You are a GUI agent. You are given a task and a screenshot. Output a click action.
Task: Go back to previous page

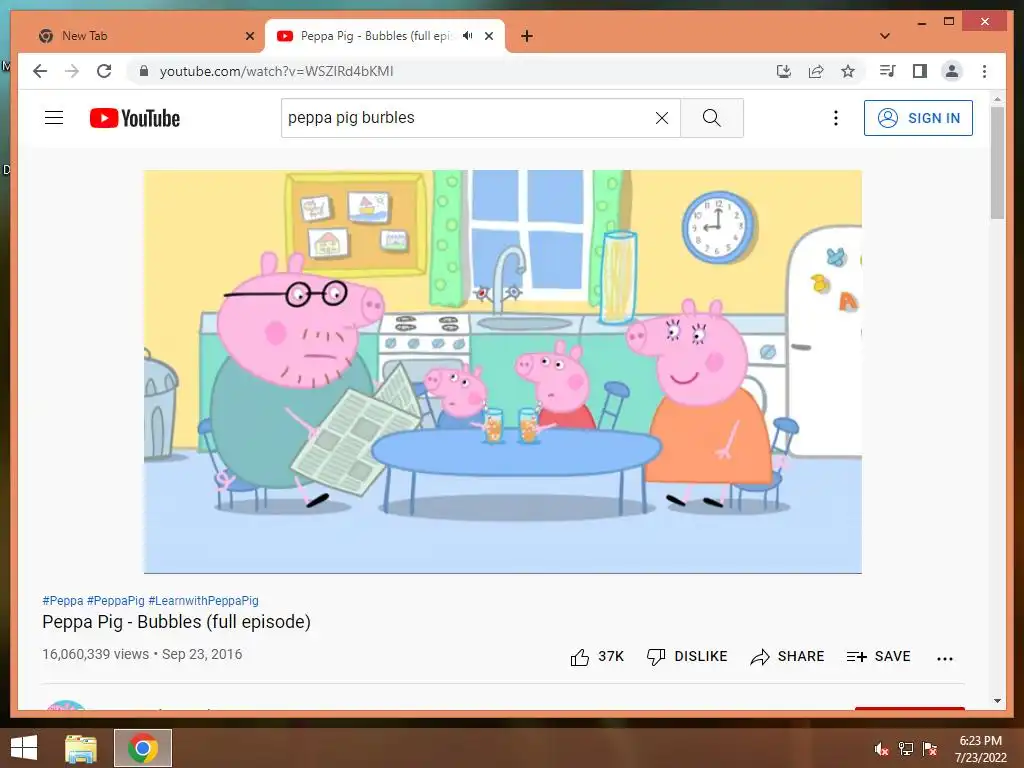coord(40,71)
